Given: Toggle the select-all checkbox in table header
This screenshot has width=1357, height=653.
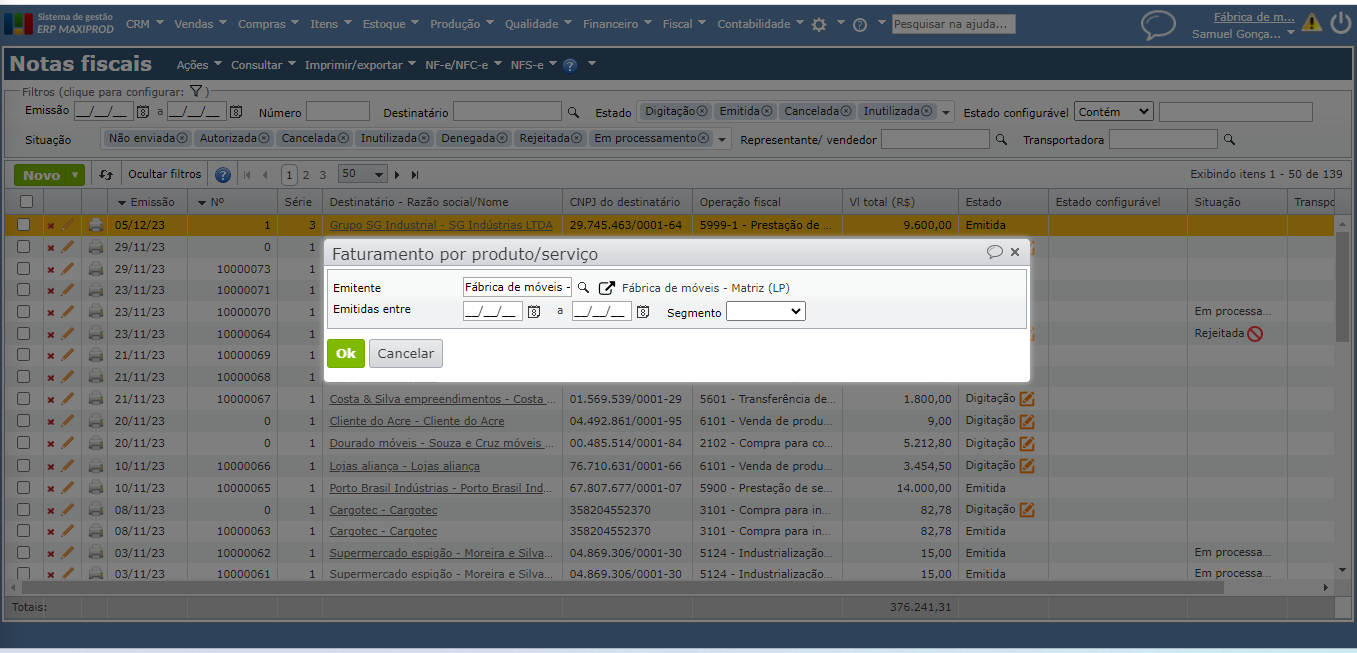Looking at the screenshot, I should click(26, 202).
